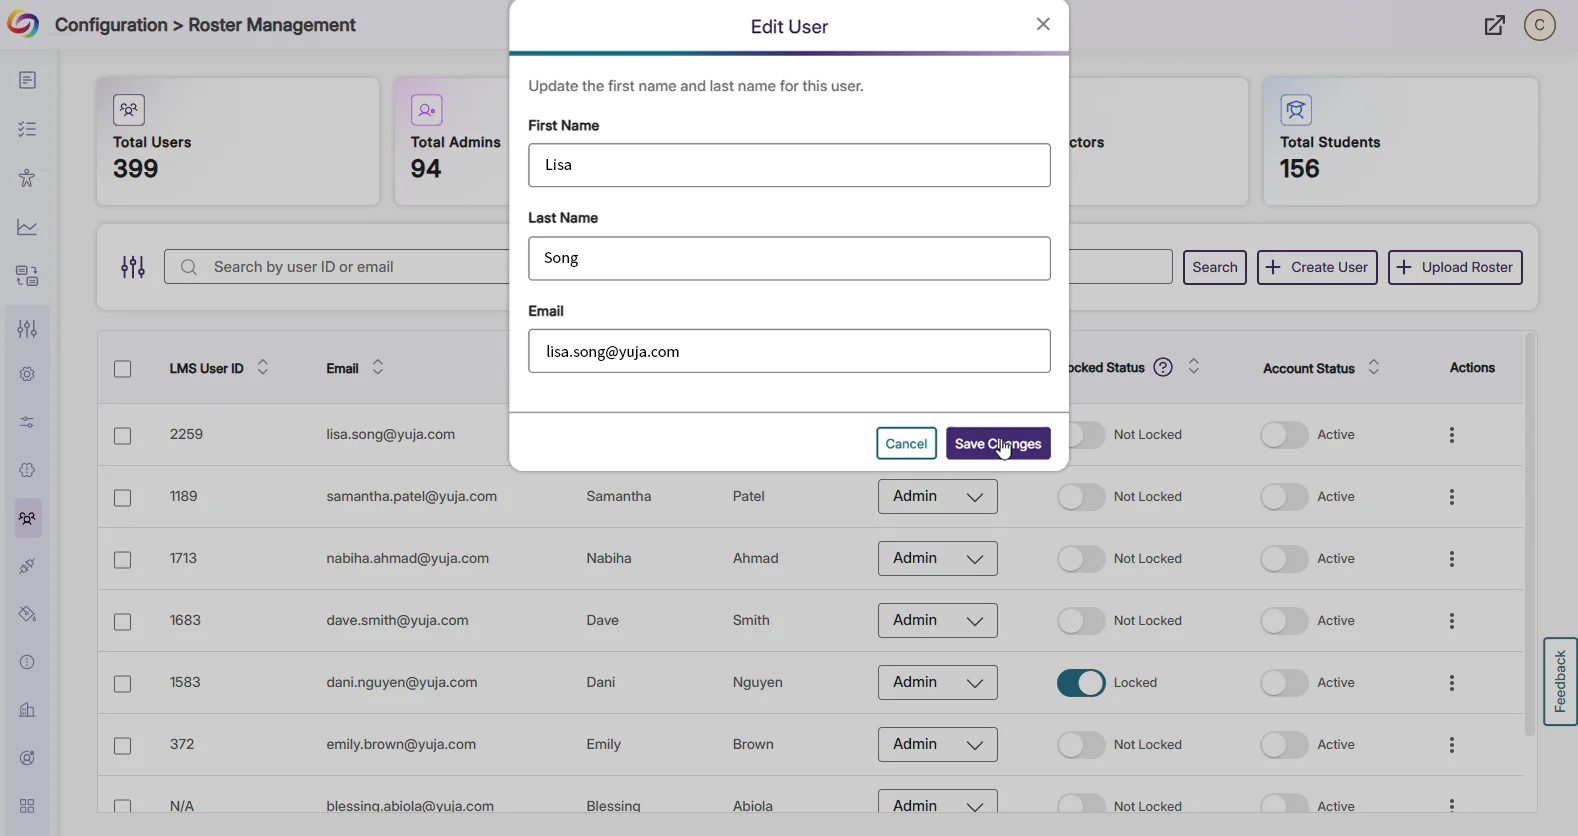Expand Admin role dropdown for Samantha Patel
This screenshot has width=1578, height=836.
pos(937,497)
